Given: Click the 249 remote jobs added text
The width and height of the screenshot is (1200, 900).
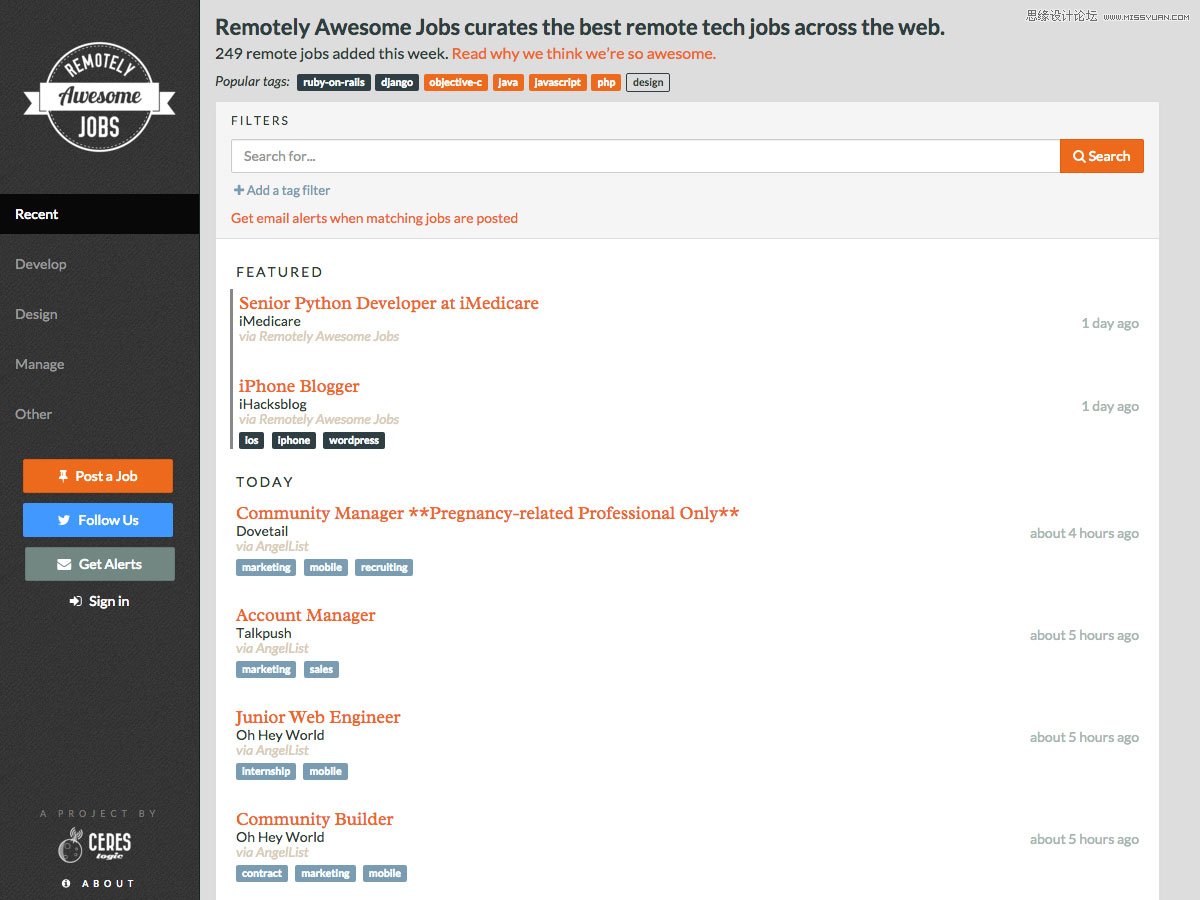Looking at the screenshot, I should [331, 54].
